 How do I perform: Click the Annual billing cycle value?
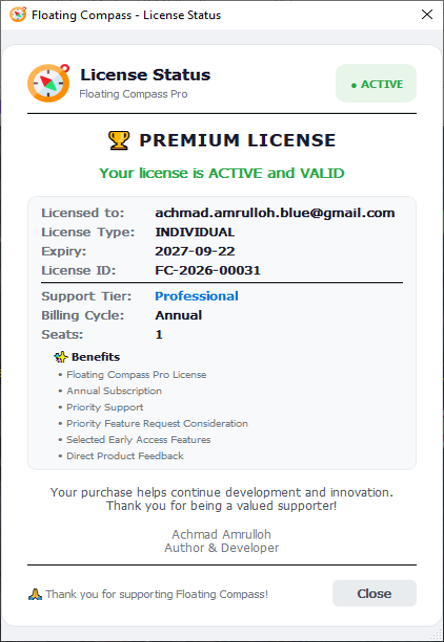click(178, 315)
